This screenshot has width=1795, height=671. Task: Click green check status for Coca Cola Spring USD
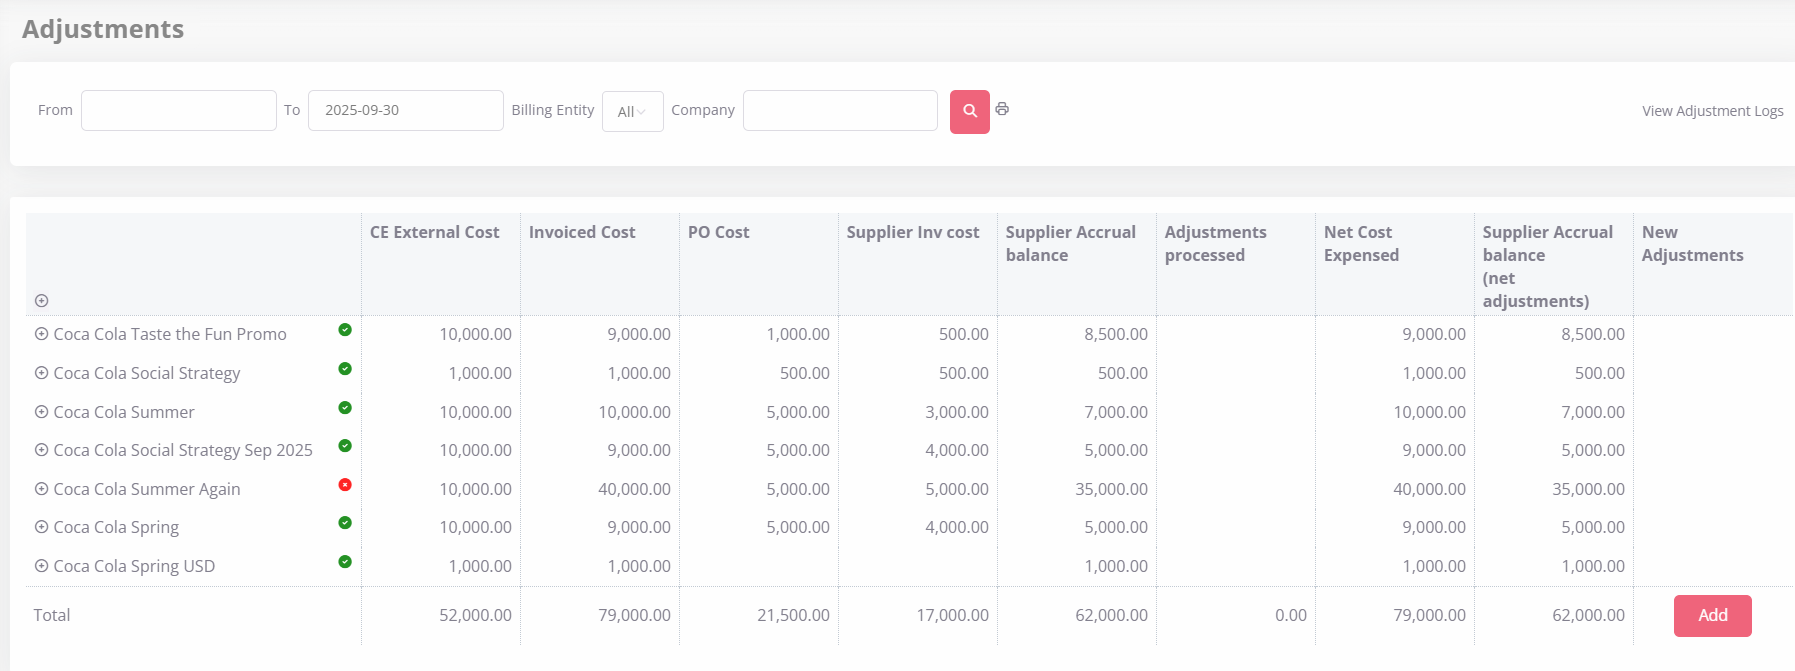tap(345, 562)
